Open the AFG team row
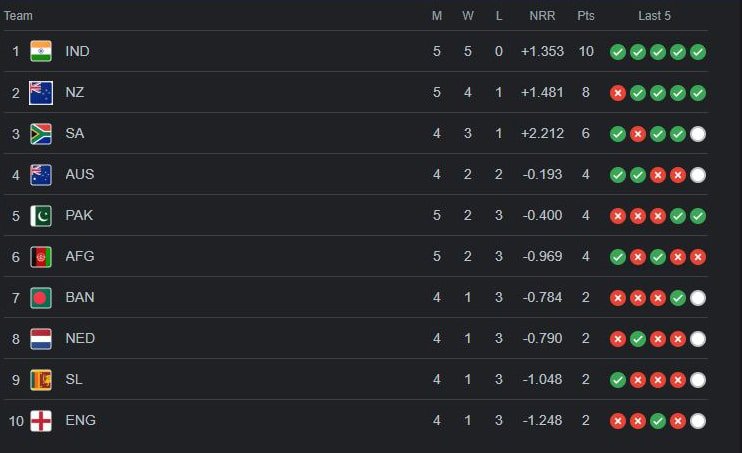 pos(80,256)
